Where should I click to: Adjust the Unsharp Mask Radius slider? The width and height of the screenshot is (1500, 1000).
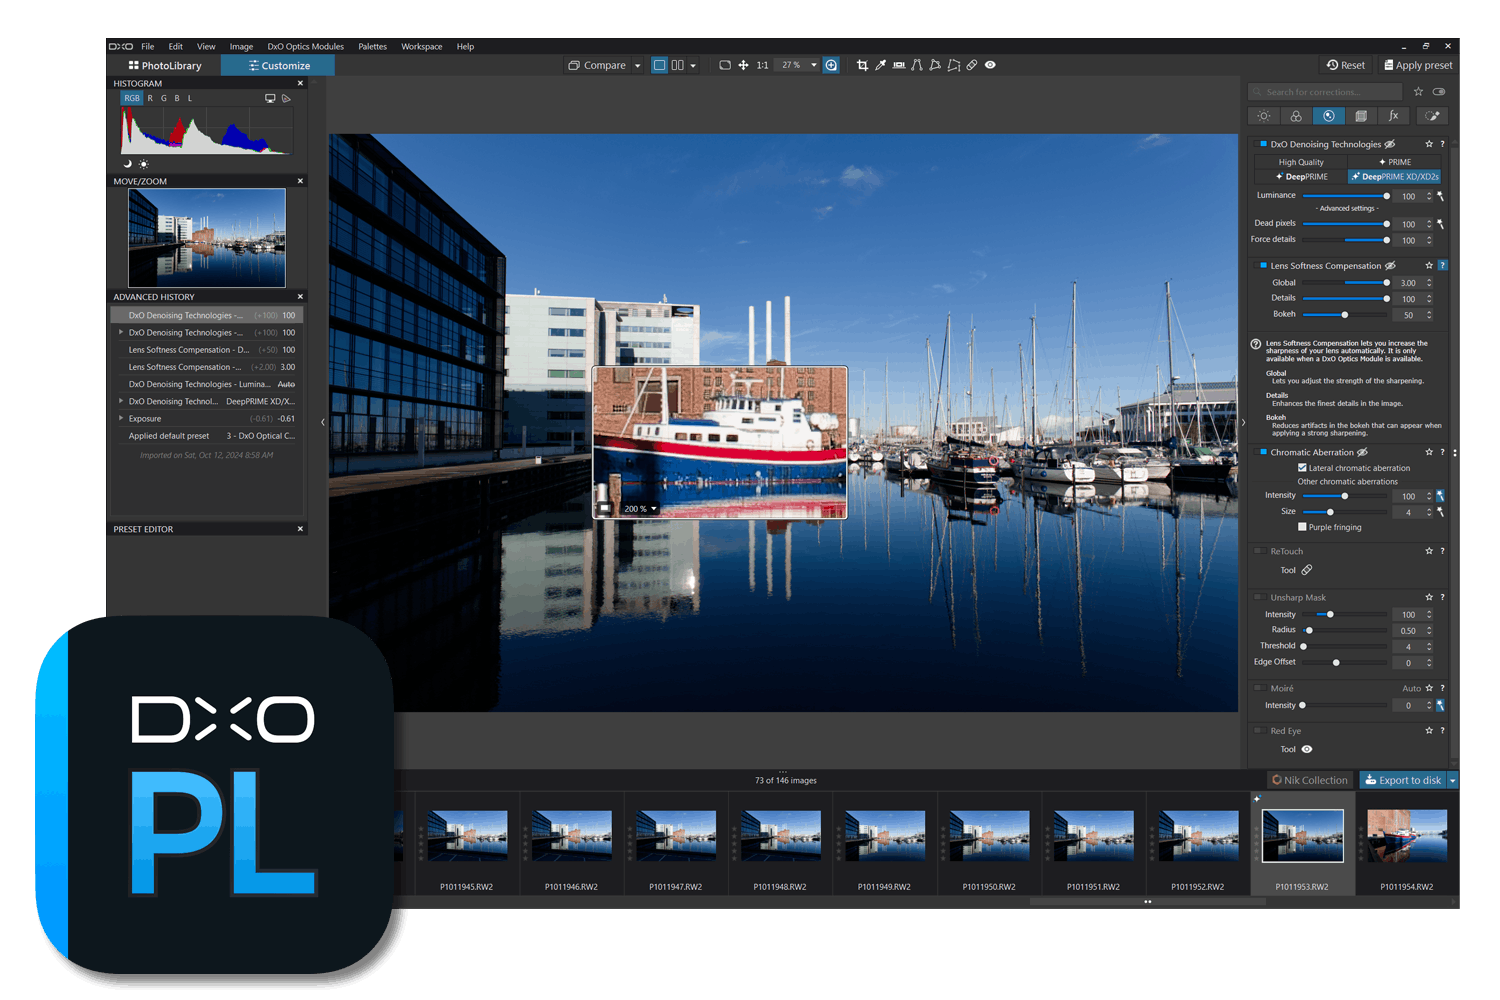tap(1345, 630)
